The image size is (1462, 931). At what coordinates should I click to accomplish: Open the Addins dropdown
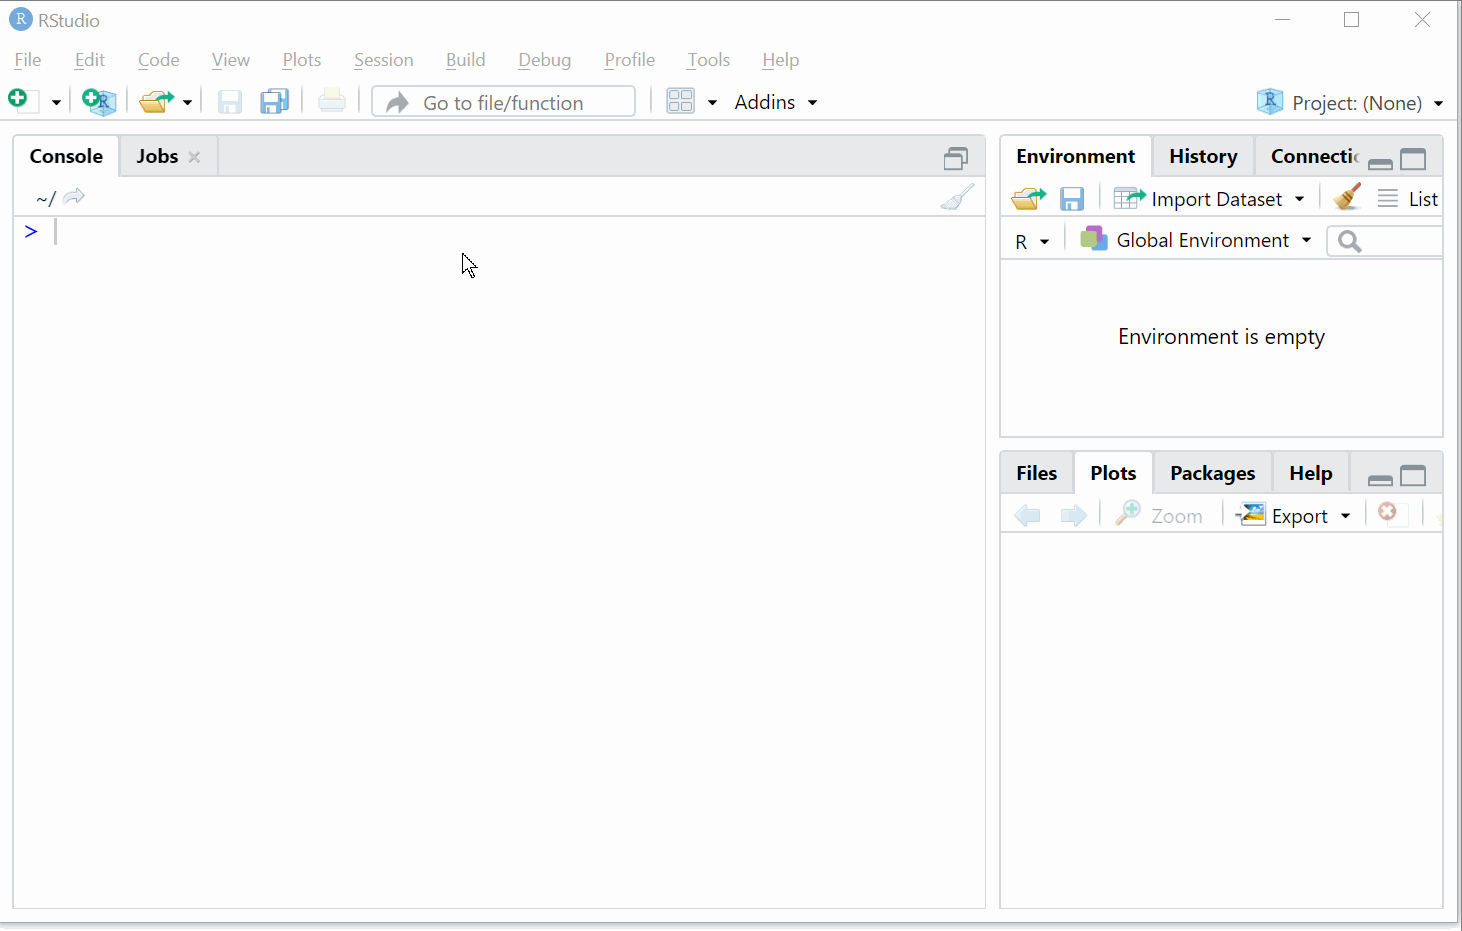pyautogui.click(x=775, y=102)
